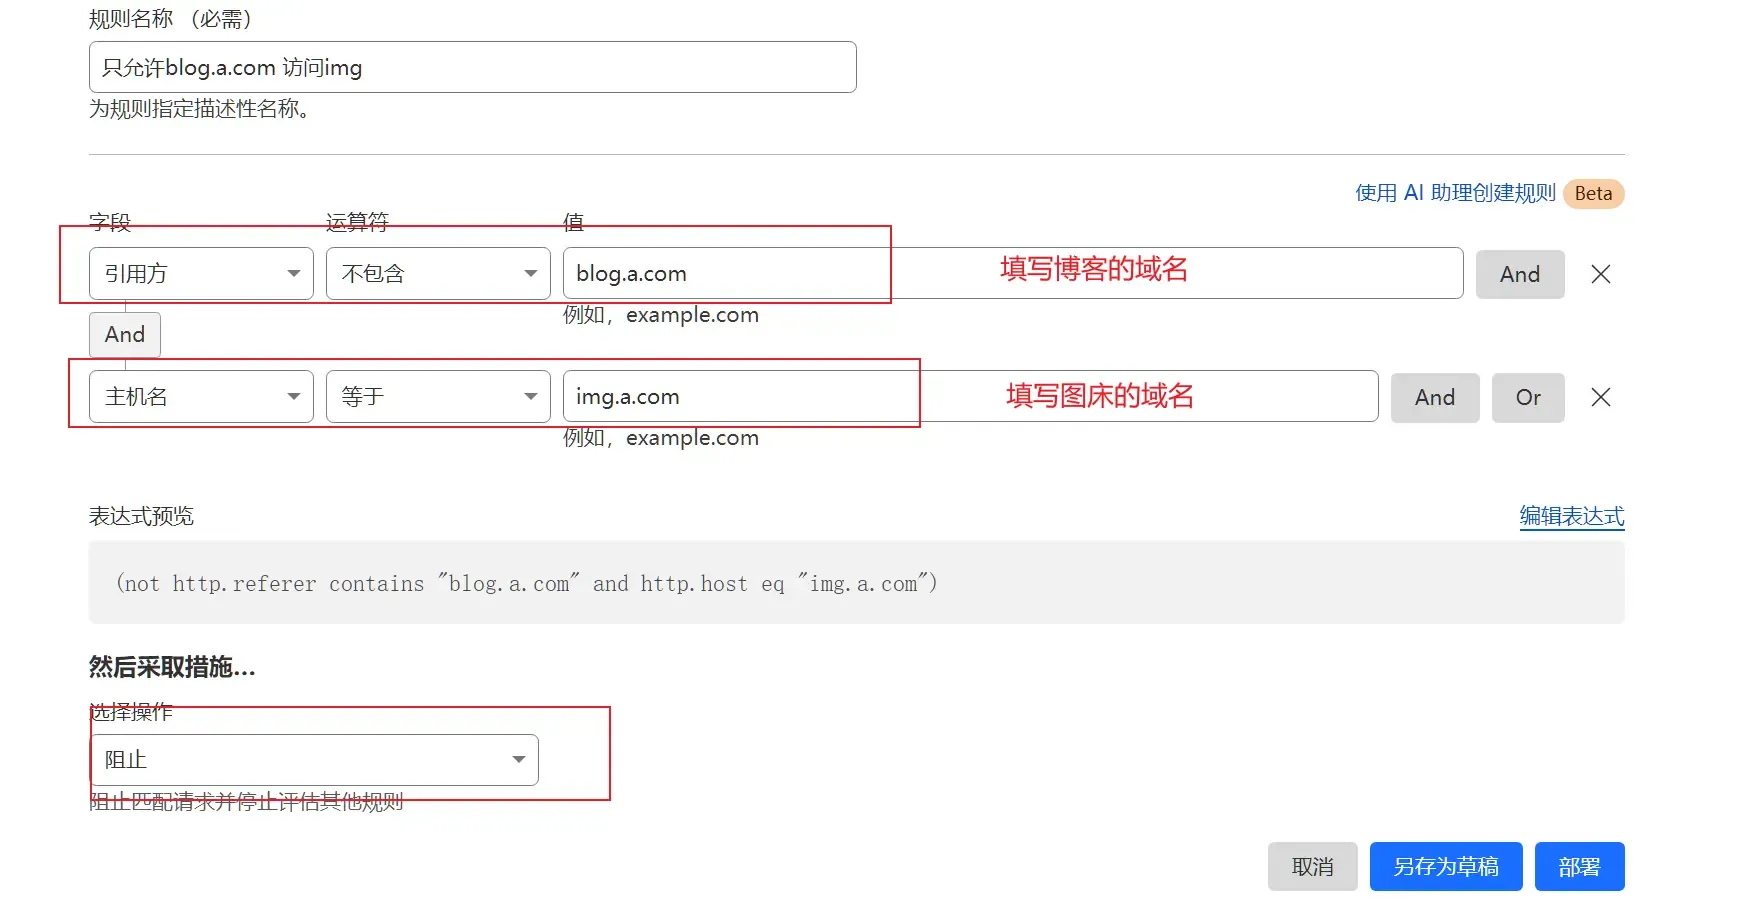Click 部署 to deploy the rule
This screenshot has height=915, width=1753.
pyautogui.click(x=1579, y=866)
